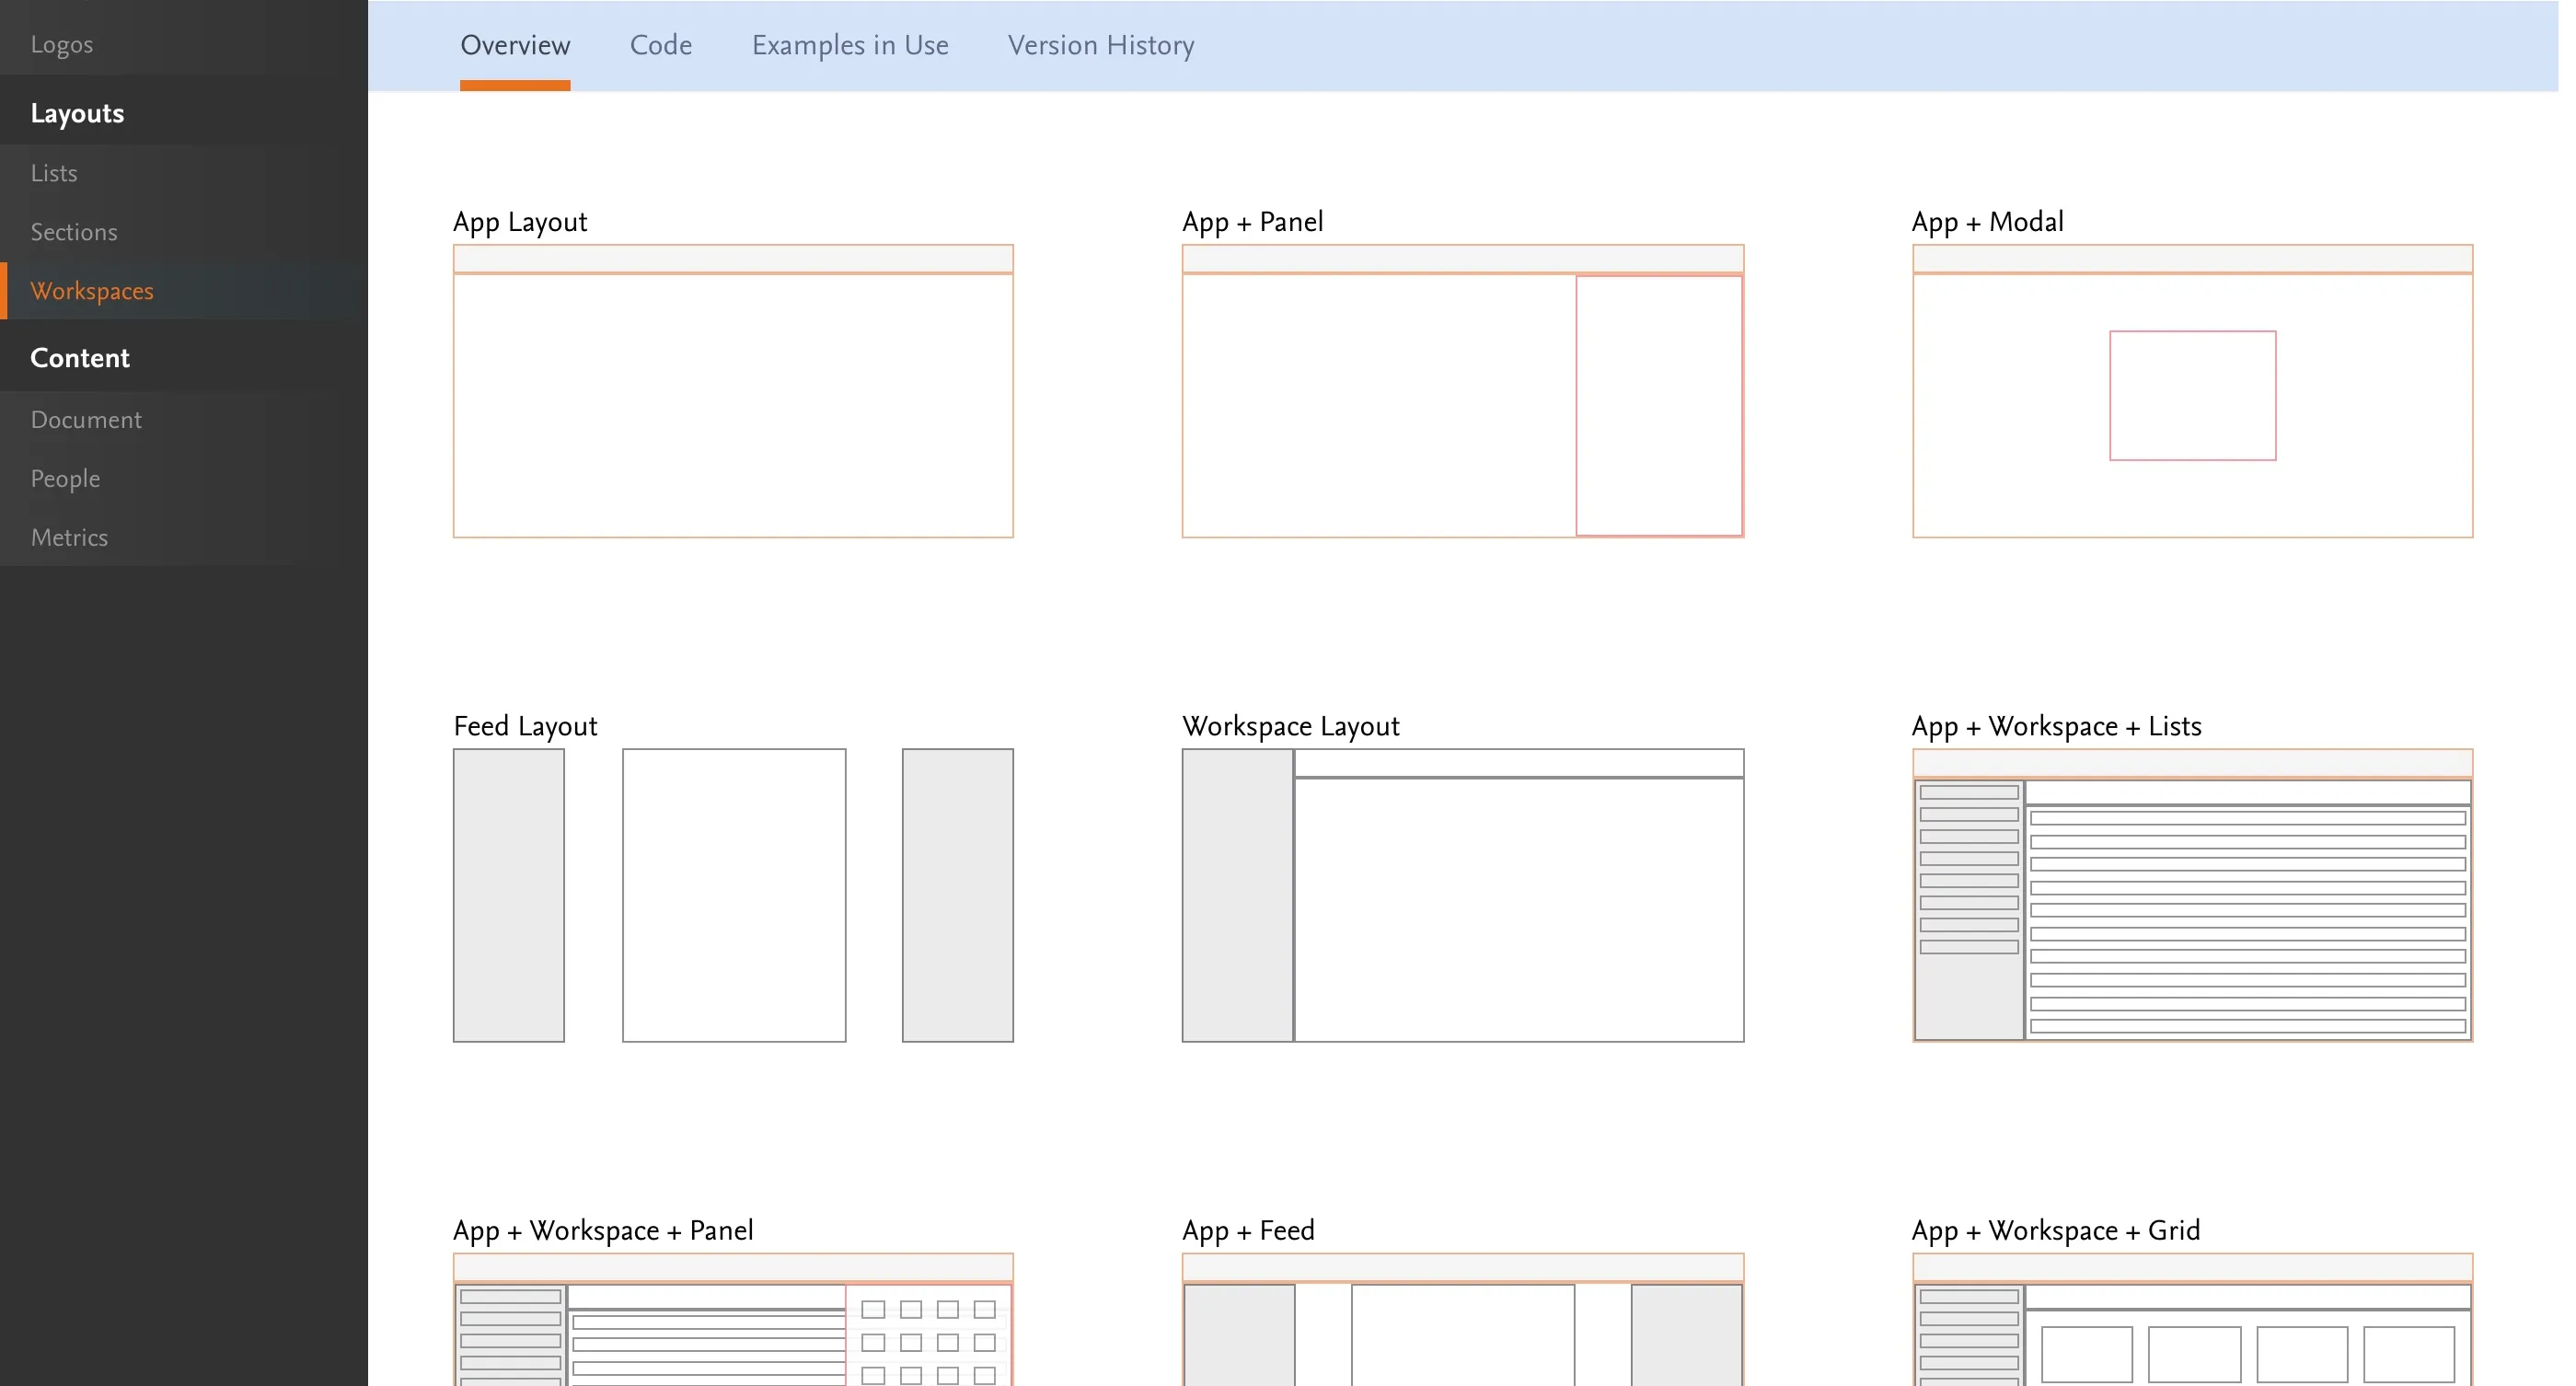
Task: Click the Feed Layout title text
Action: tap(525, 726)
